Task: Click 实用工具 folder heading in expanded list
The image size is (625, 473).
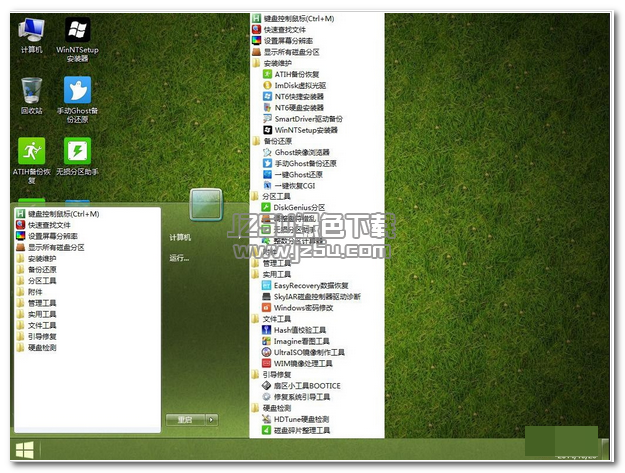Action: coord(271,275)
